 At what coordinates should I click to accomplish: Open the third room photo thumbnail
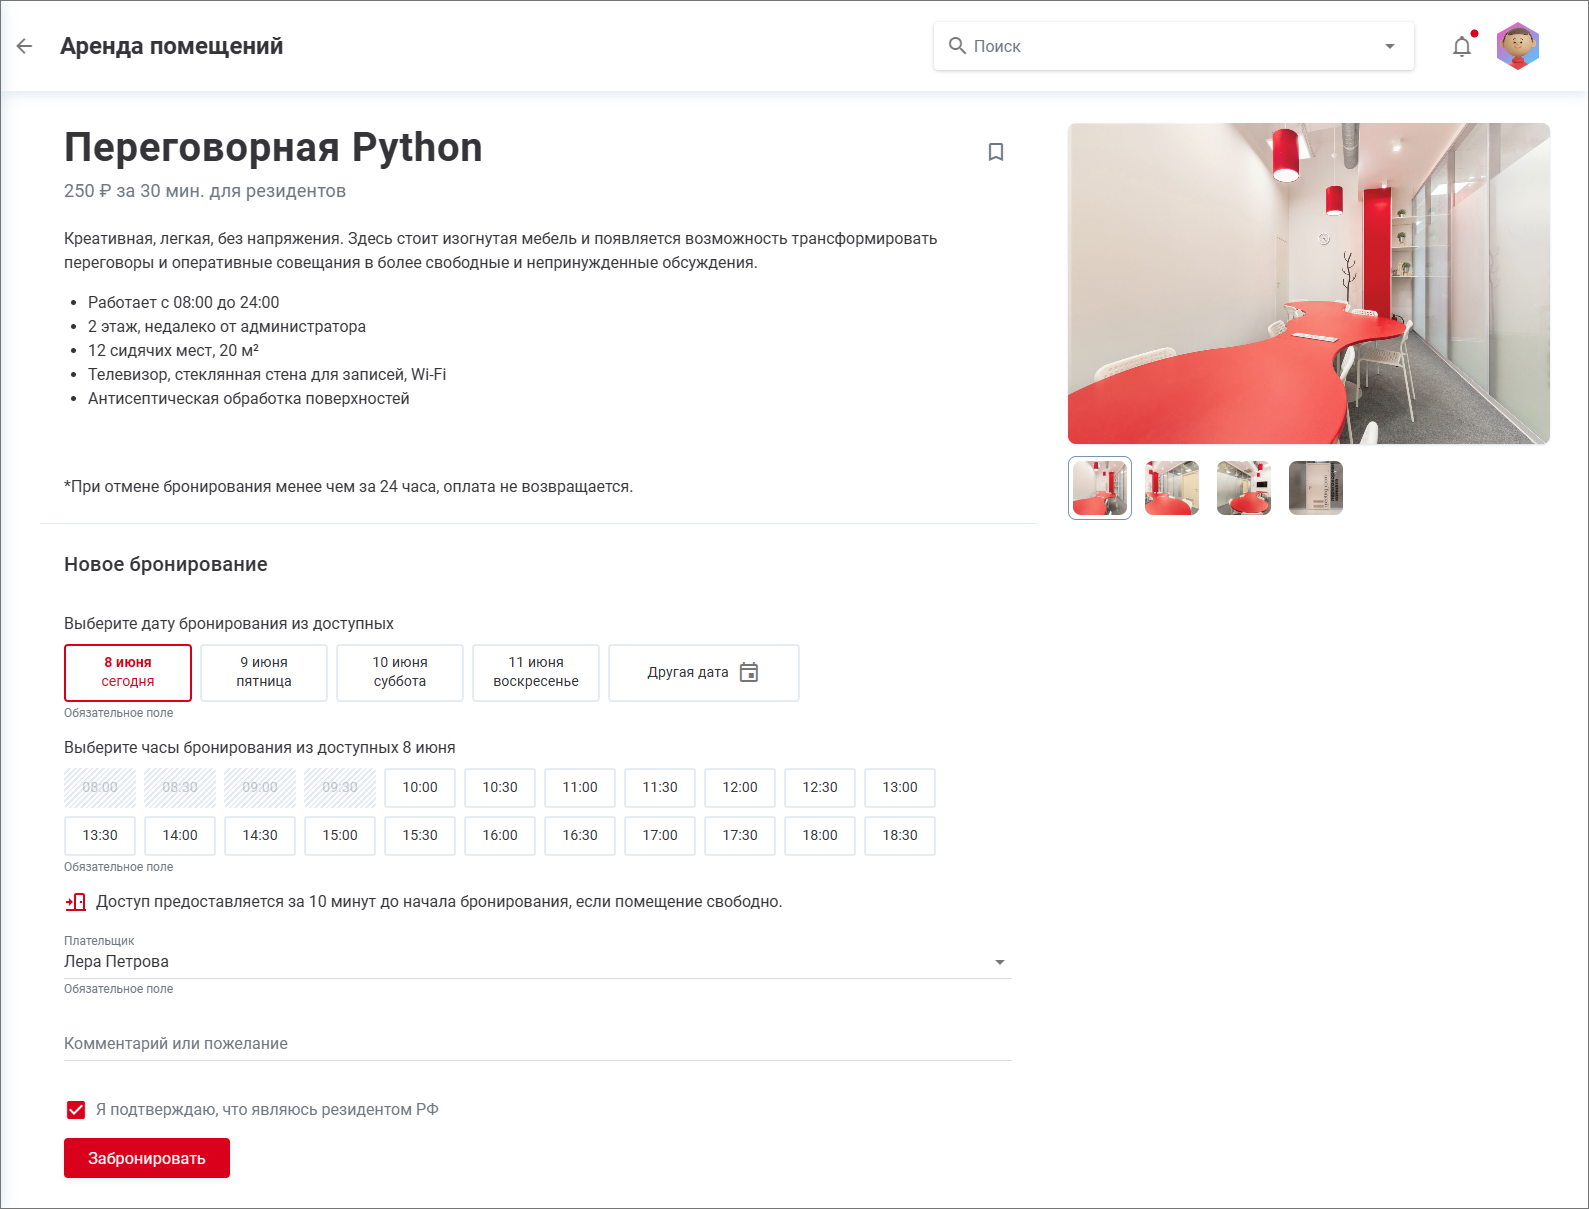(x=1244, y=488)
